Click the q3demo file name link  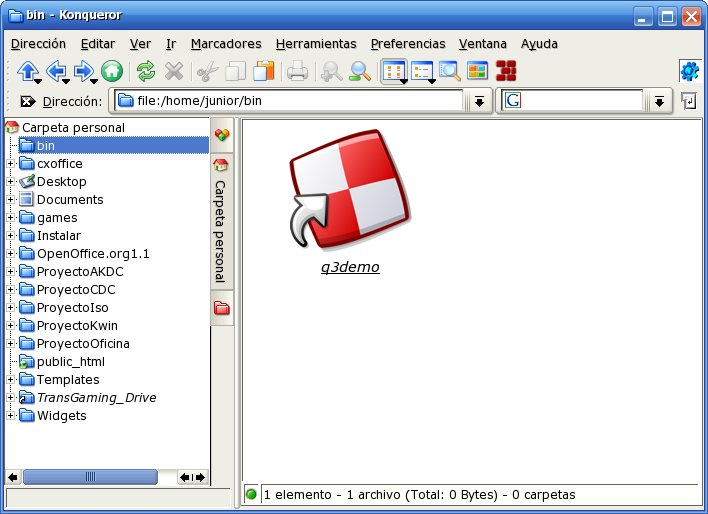tap(350, 267)
